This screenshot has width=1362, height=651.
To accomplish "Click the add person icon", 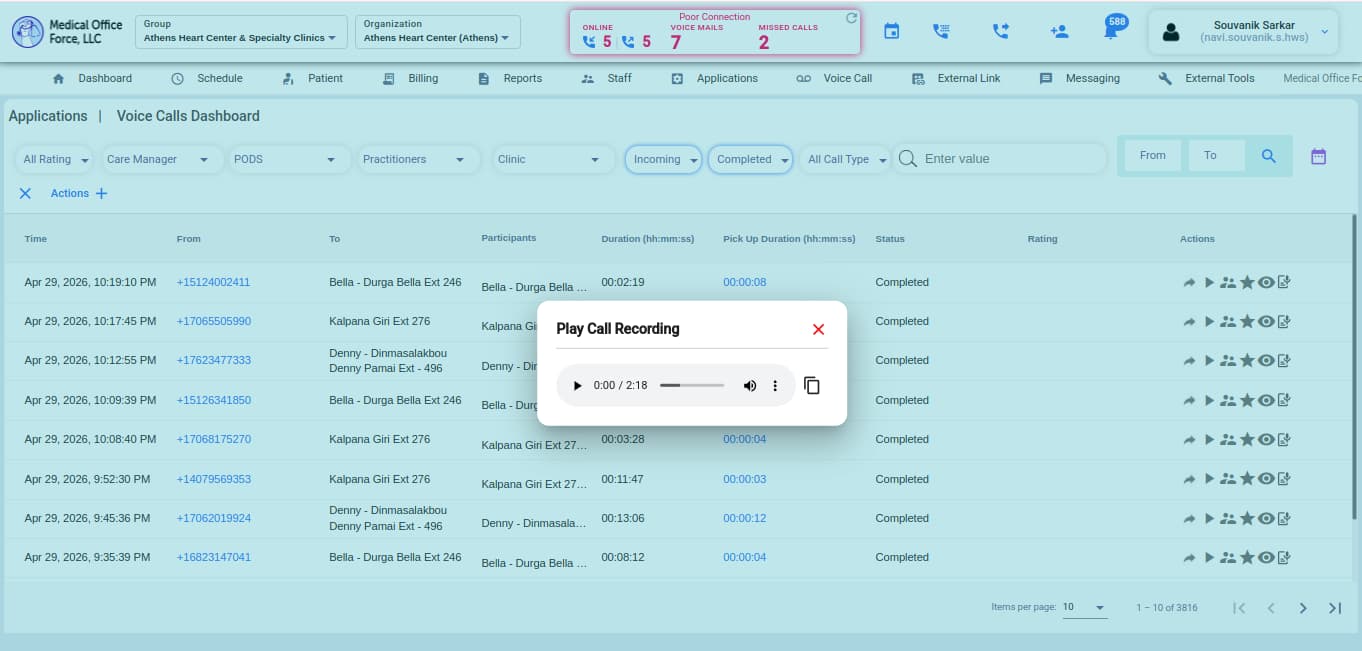I will [x=1060, y=32].
